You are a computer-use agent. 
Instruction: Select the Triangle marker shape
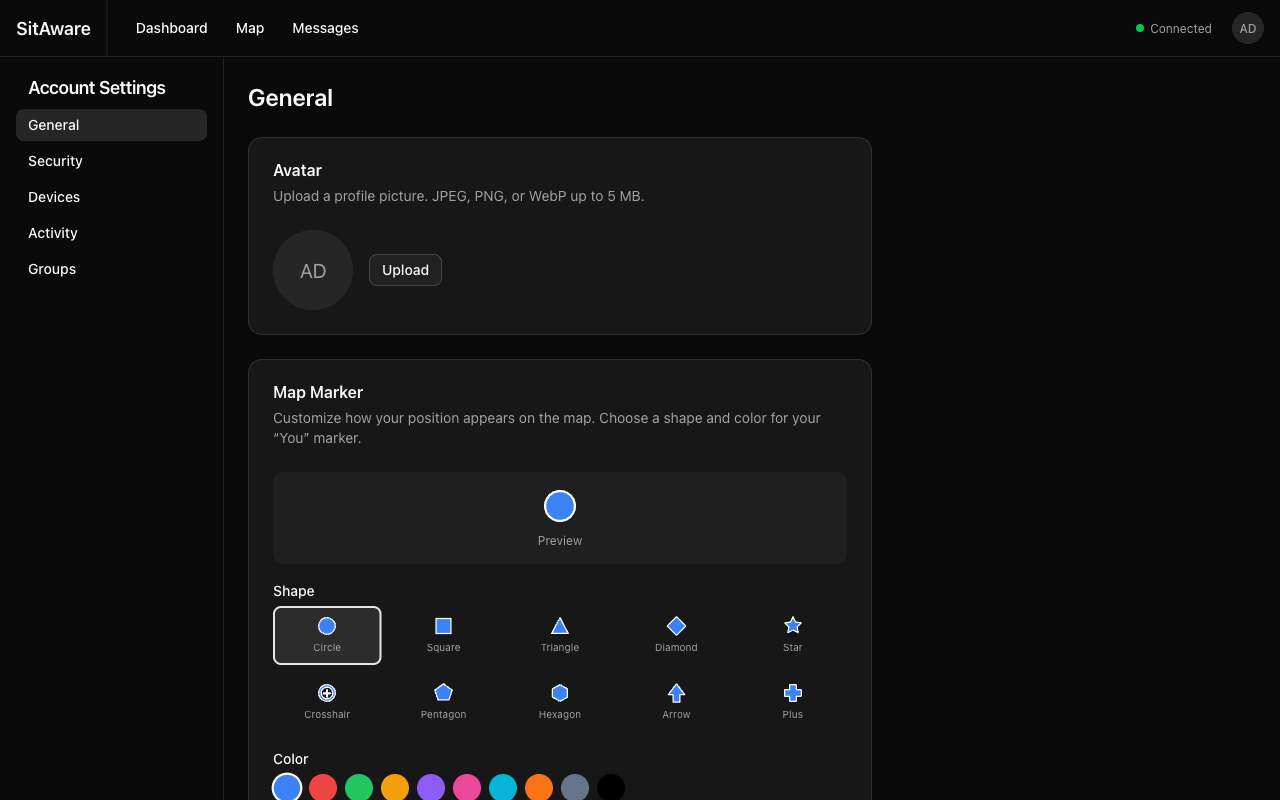559,632
